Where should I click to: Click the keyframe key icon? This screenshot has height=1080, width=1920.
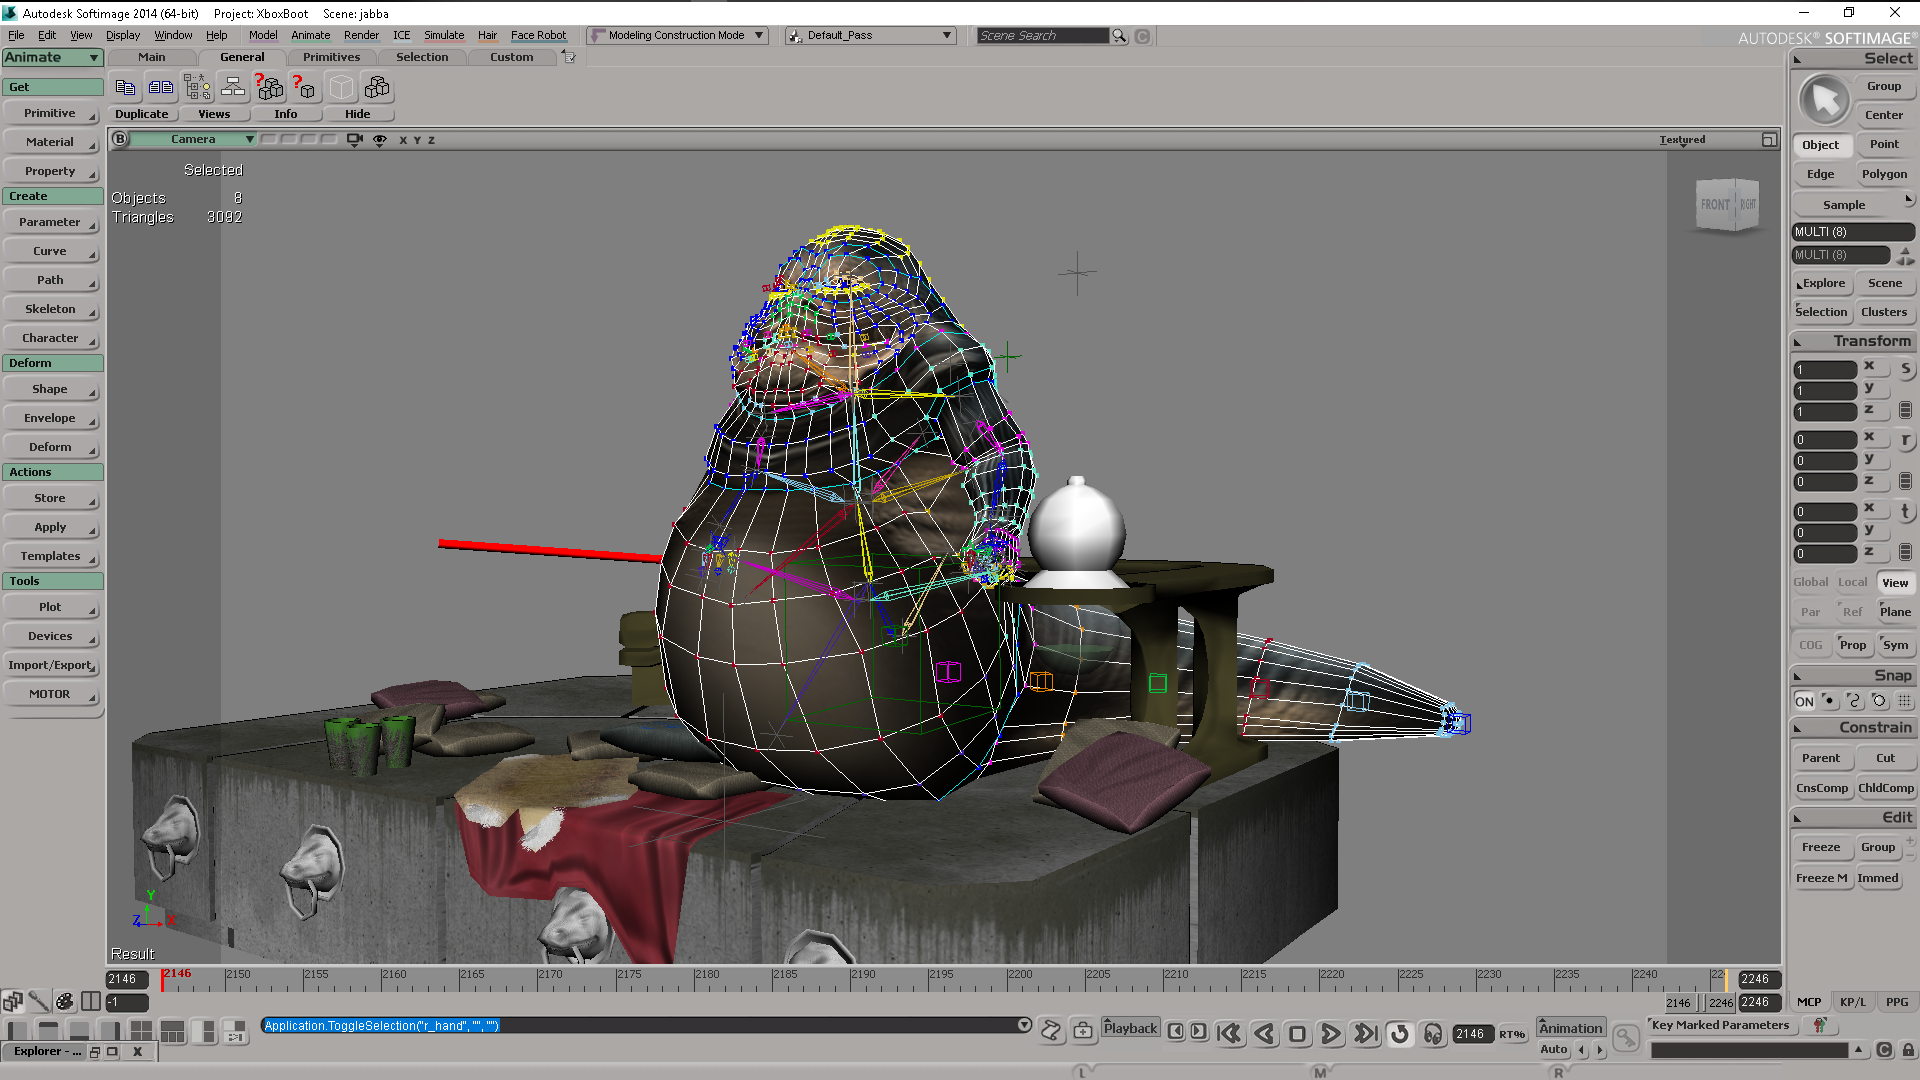(1626, 1038)
